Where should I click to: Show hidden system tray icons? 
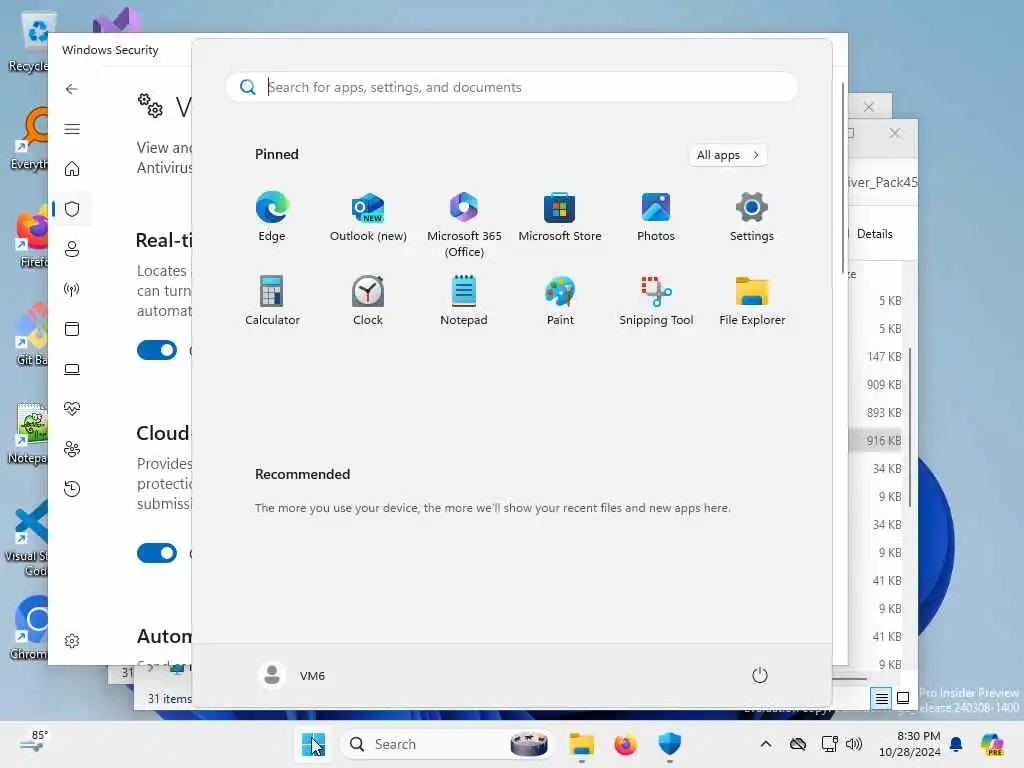(x=766, y=744)
